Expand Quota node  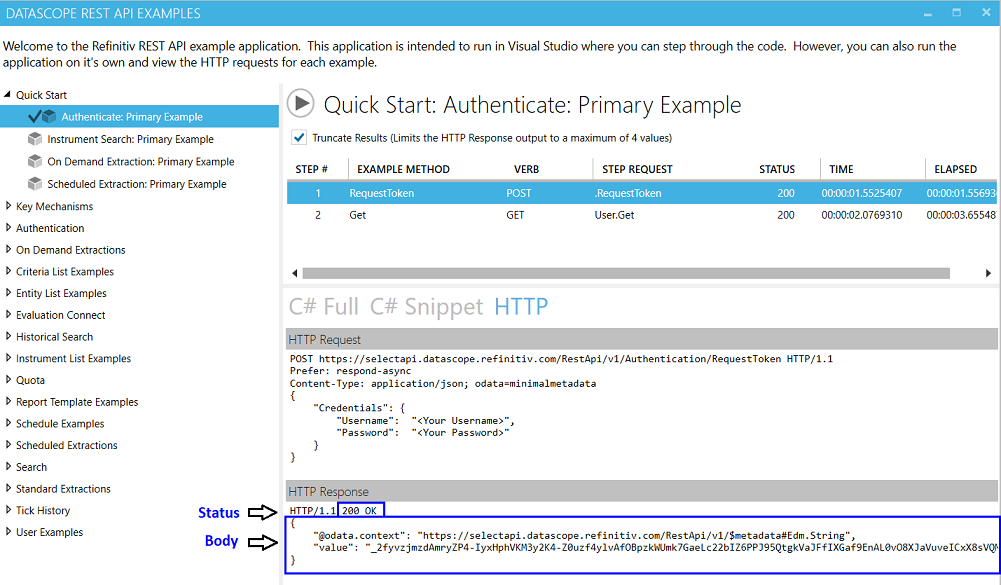8,379
